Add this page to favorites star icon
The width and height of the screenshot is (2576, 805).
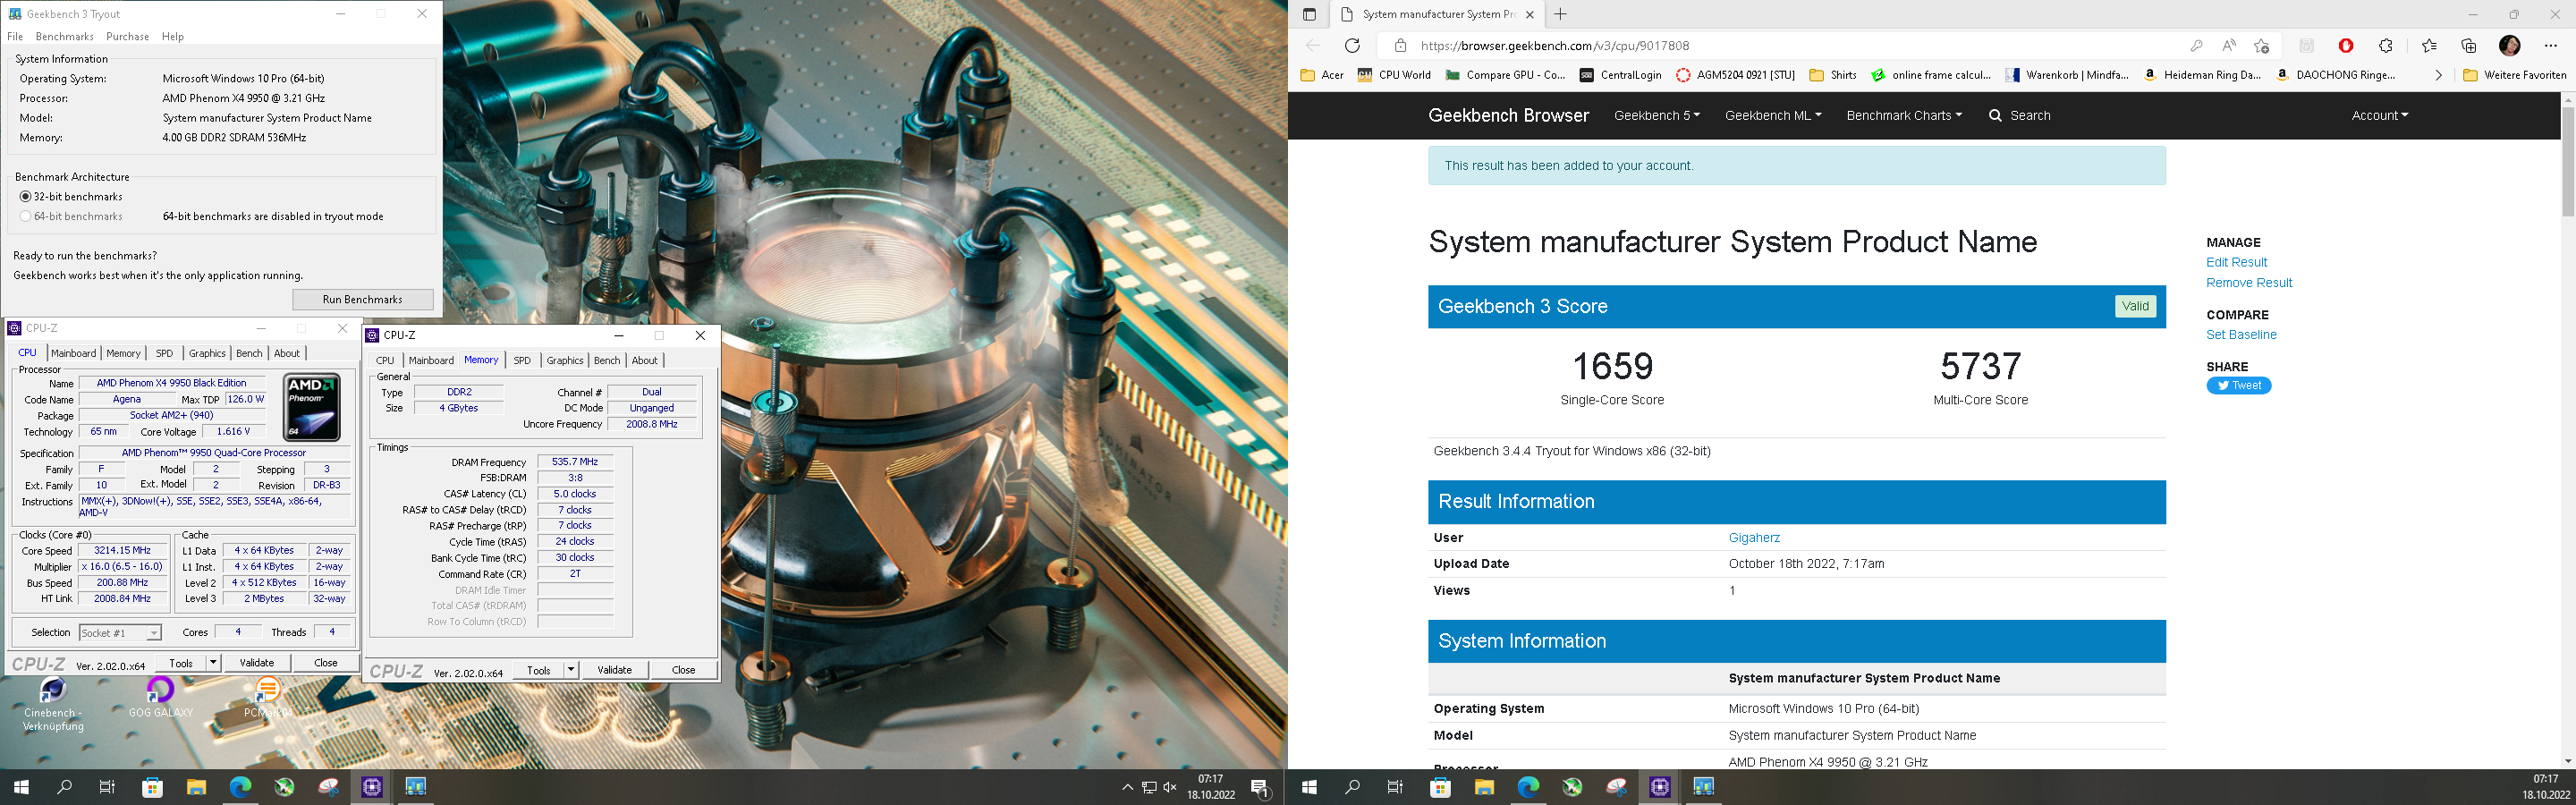pyautogui.click(x=2262, y=45)
